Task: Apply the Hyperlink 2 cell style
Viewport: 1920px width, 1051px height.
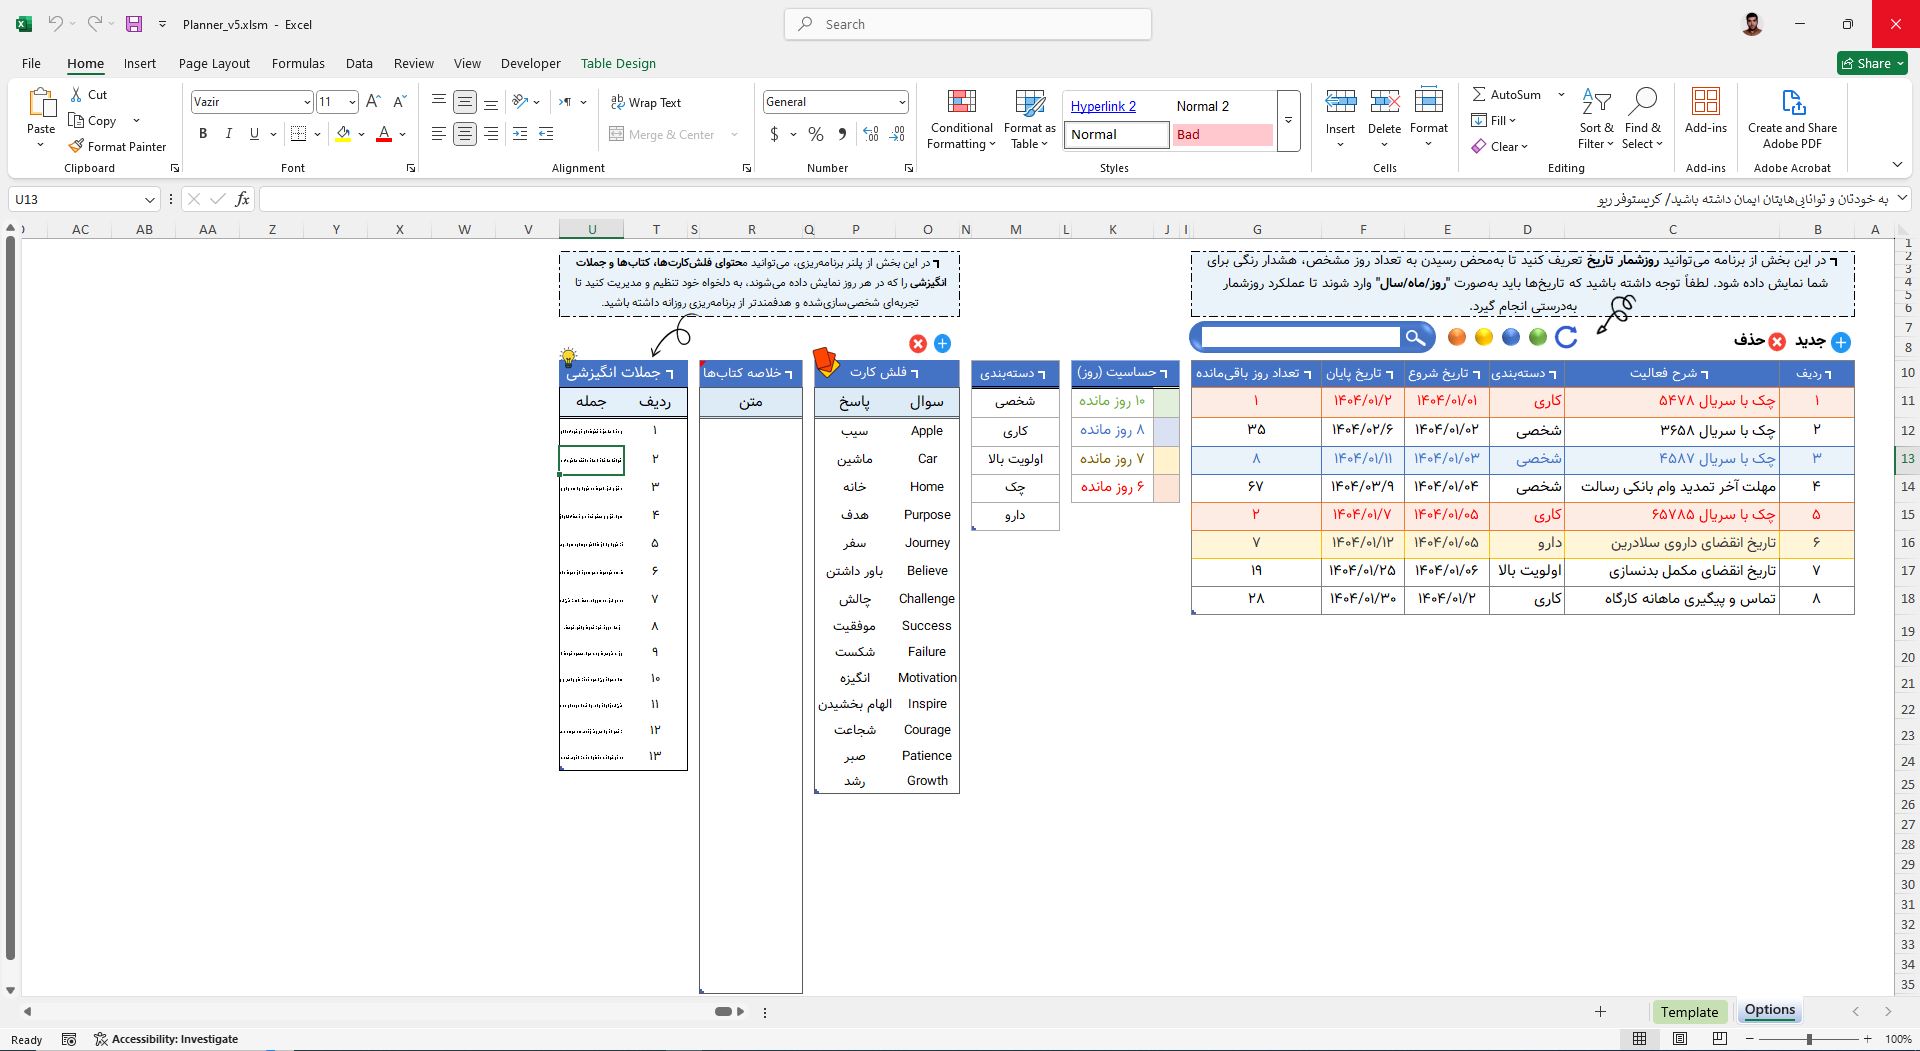Action: click(1103, 106)
